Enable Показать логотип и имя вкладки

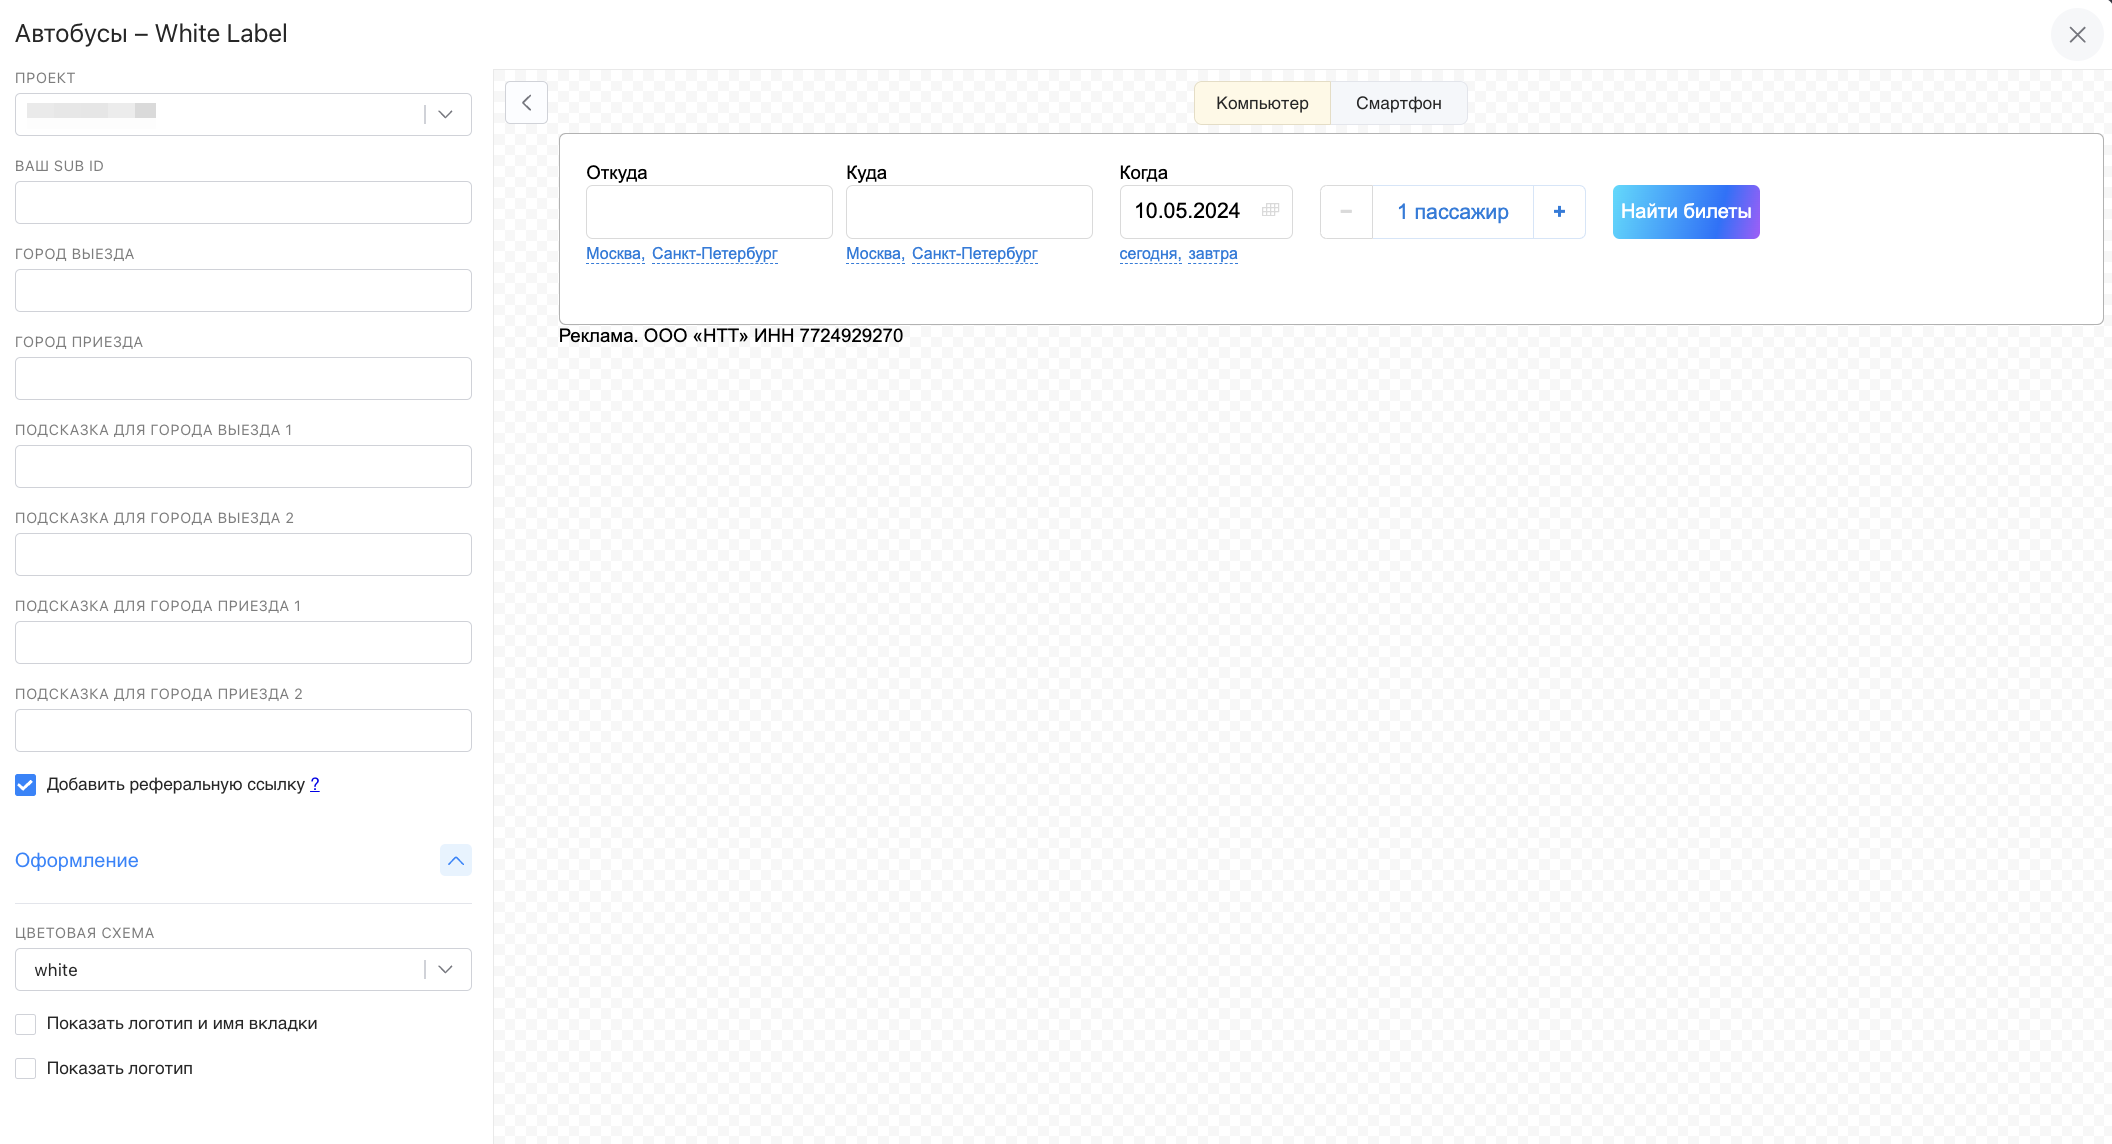click(x=26, y=1024)
